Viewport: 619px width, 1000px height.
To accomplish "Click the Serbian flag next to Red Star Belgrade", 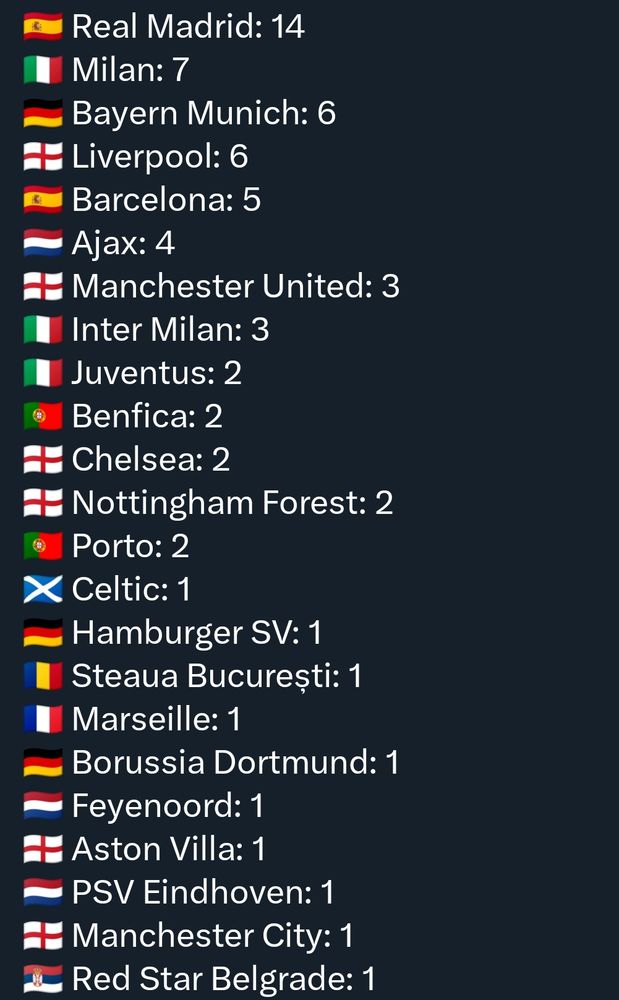I will coord(43,979).
